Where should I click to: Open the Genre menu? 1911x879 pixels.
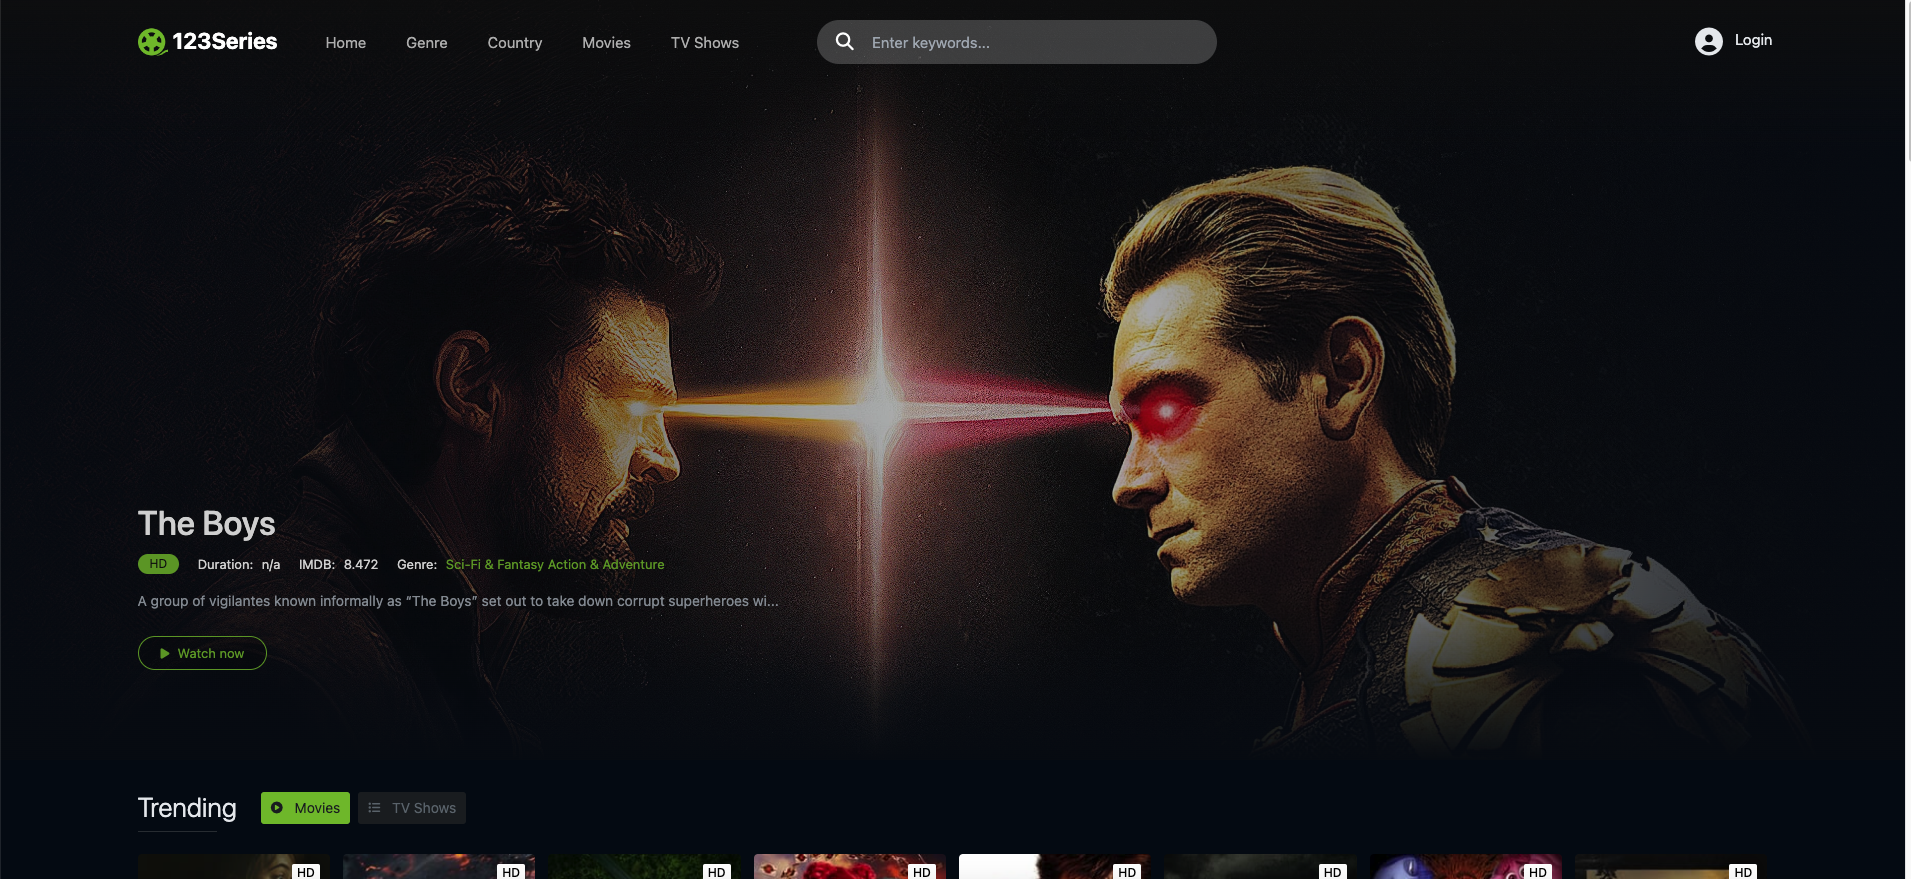coord(427,43)
